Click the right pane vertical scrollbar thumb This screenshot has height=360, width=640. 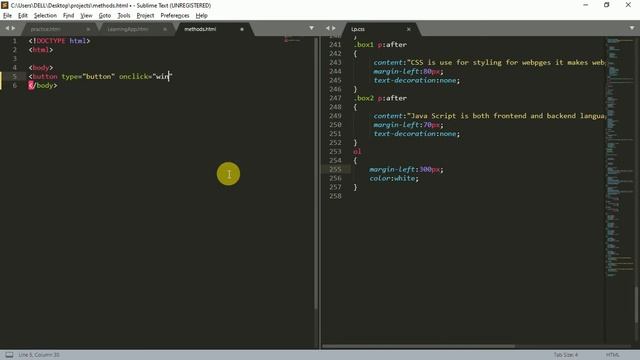pyautogui.click(x=636, y=304)
